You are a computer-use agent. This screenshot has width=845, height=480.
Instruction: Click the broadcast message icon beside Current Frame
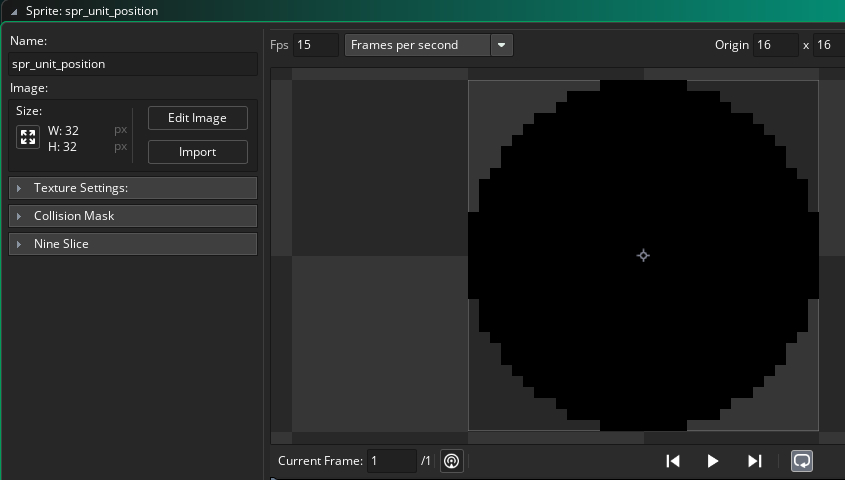point(452,461)
